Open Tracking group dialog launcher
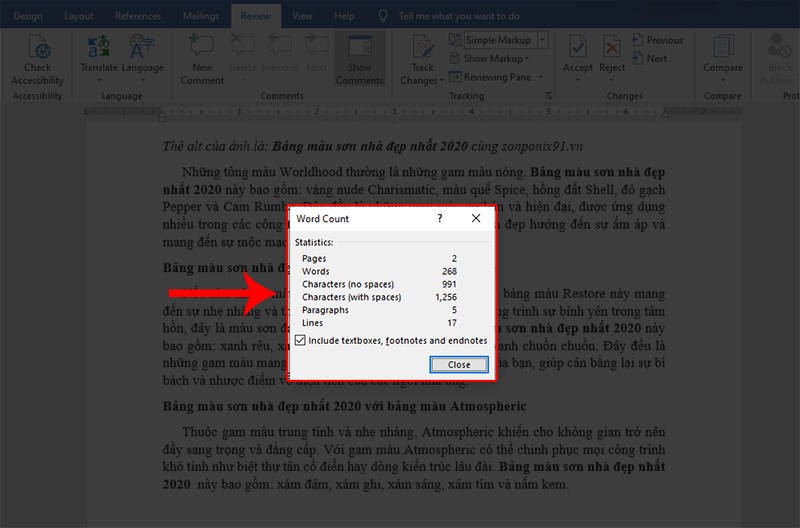 click(x=548, y=95)
